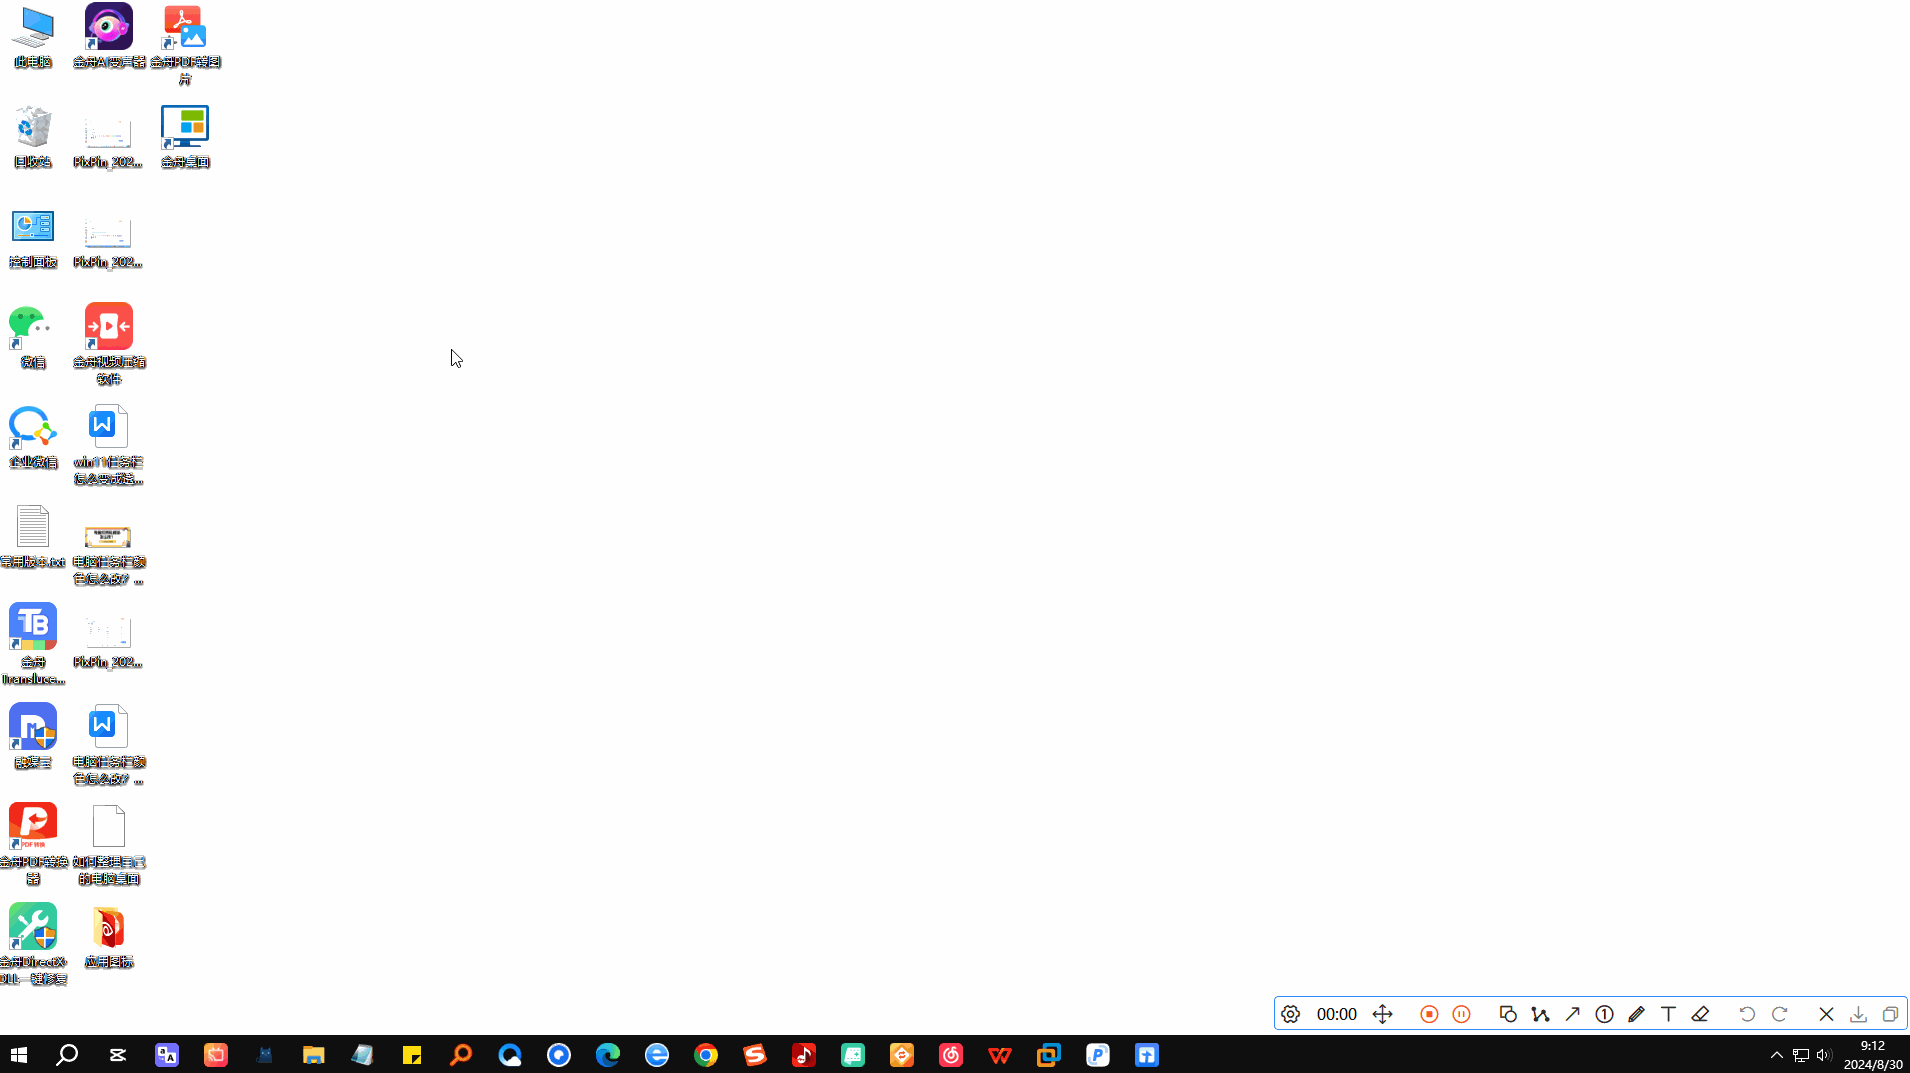Viewport: 1910px width, 1073px height.
Task: Click the download/save icon in toolbar
Action: tap(1858, 1014)
